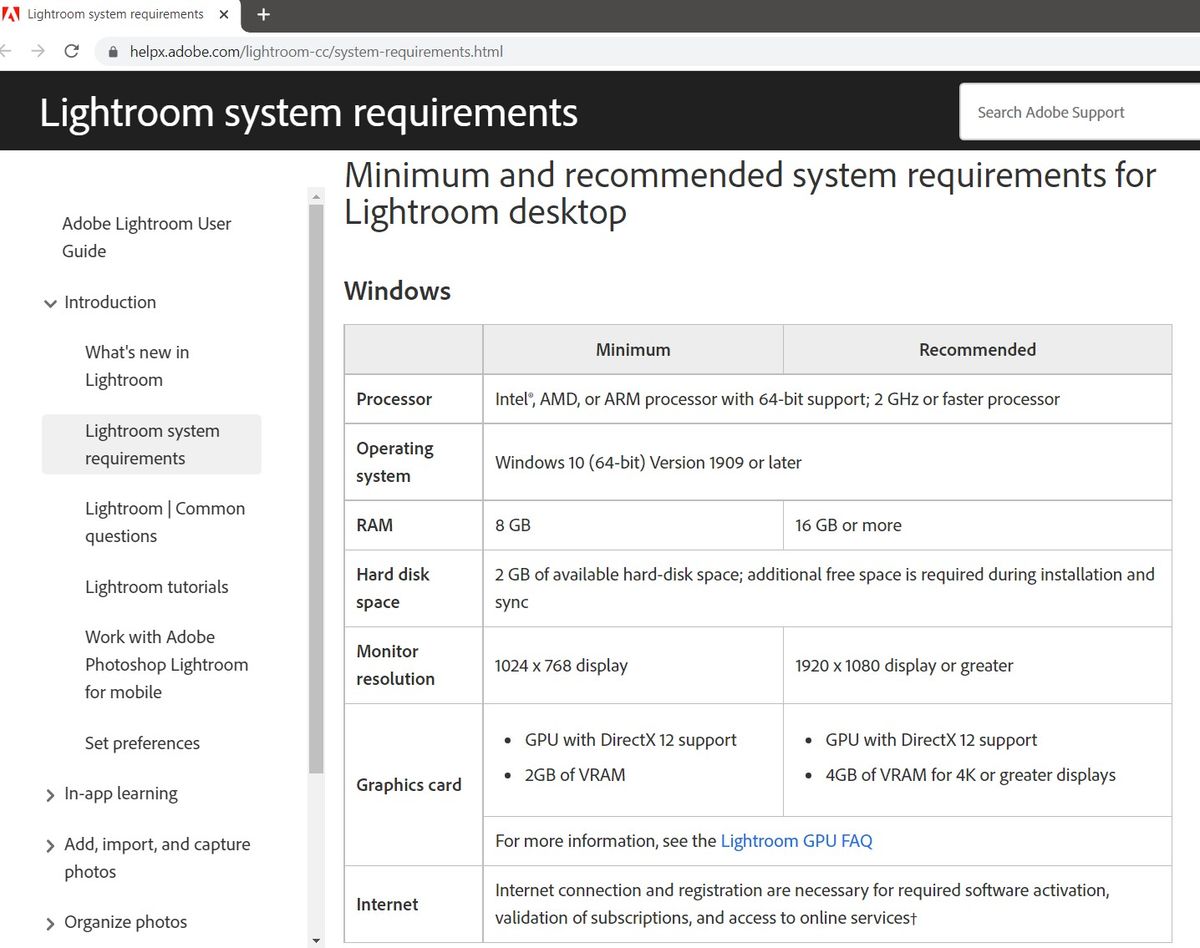Click the Minimum and recommended system requirements heading
The image size is (1200, 948).
click(x=750, y=193)
